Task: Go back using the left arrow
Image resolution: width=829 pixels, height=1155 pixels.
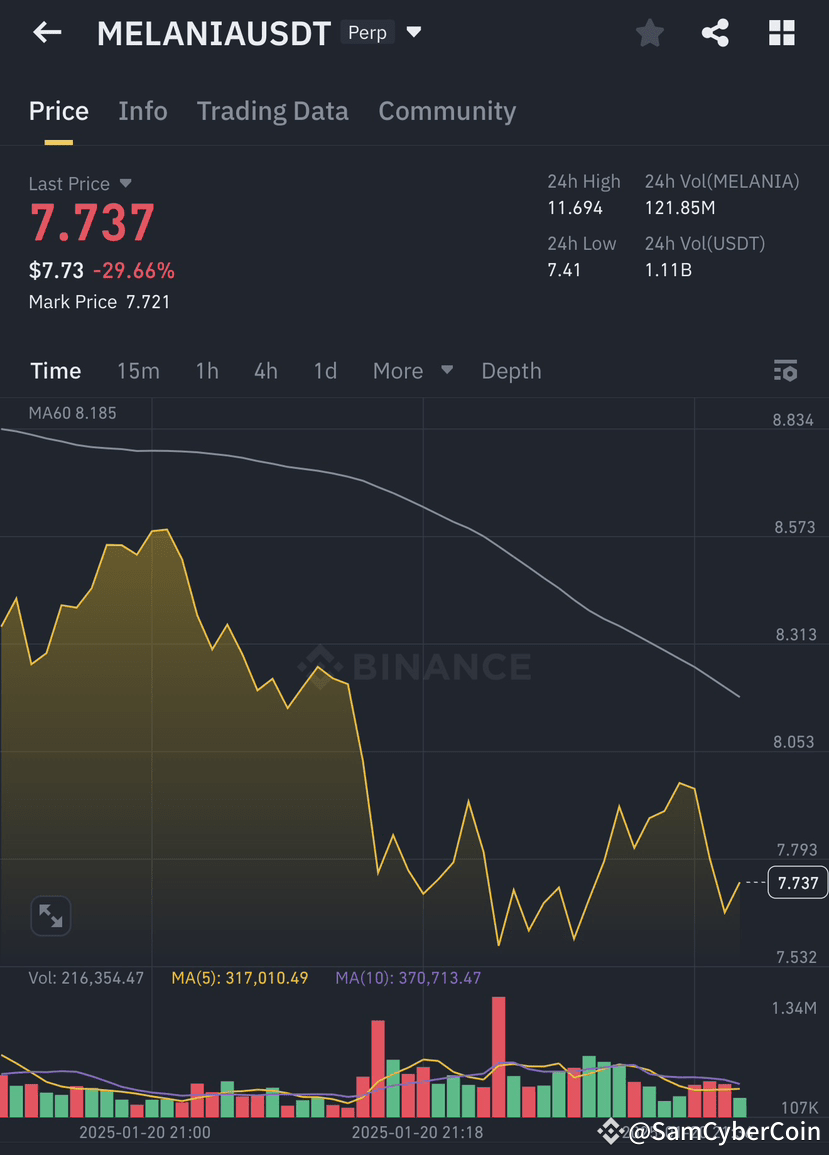Action: 47,32
